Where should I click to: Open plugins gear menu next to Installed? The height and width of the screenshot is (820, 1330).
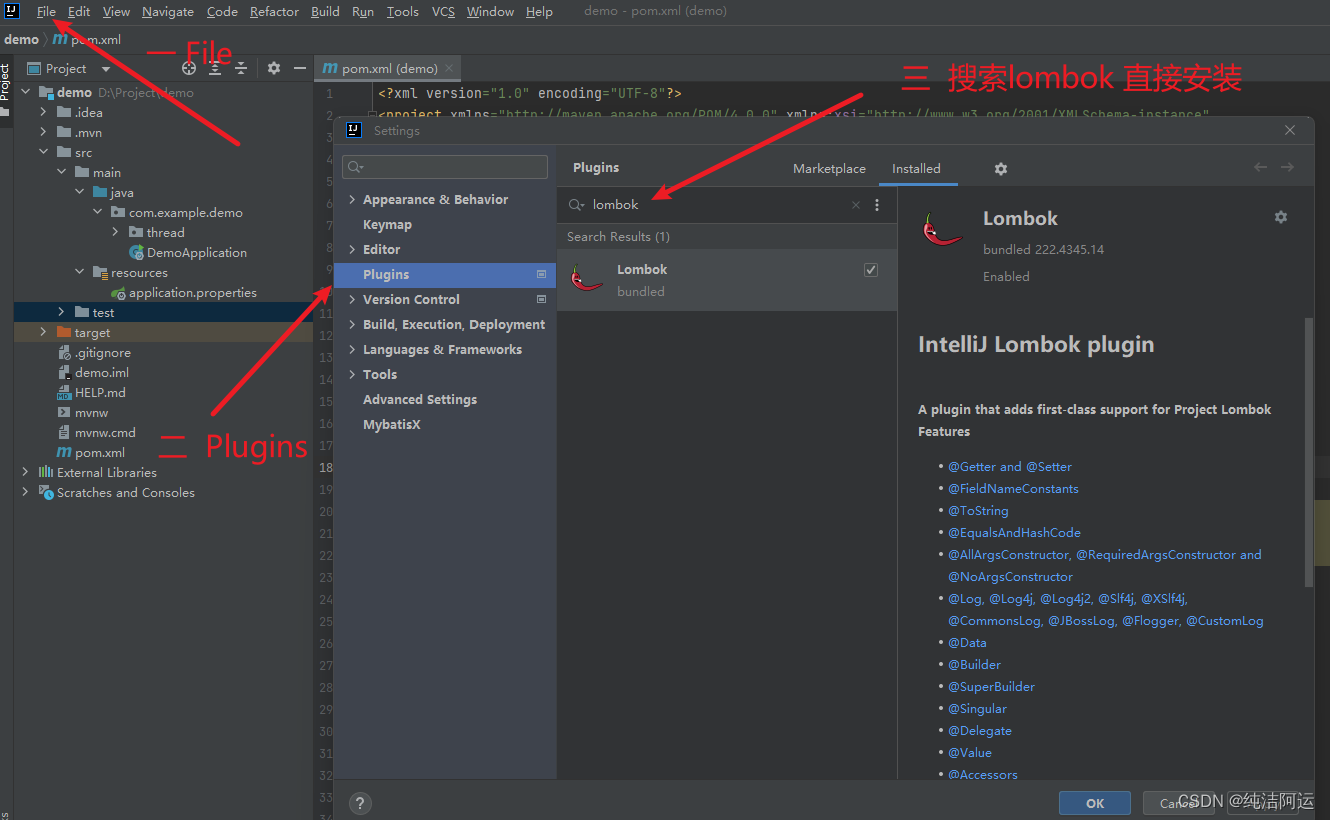point(1001,169)
